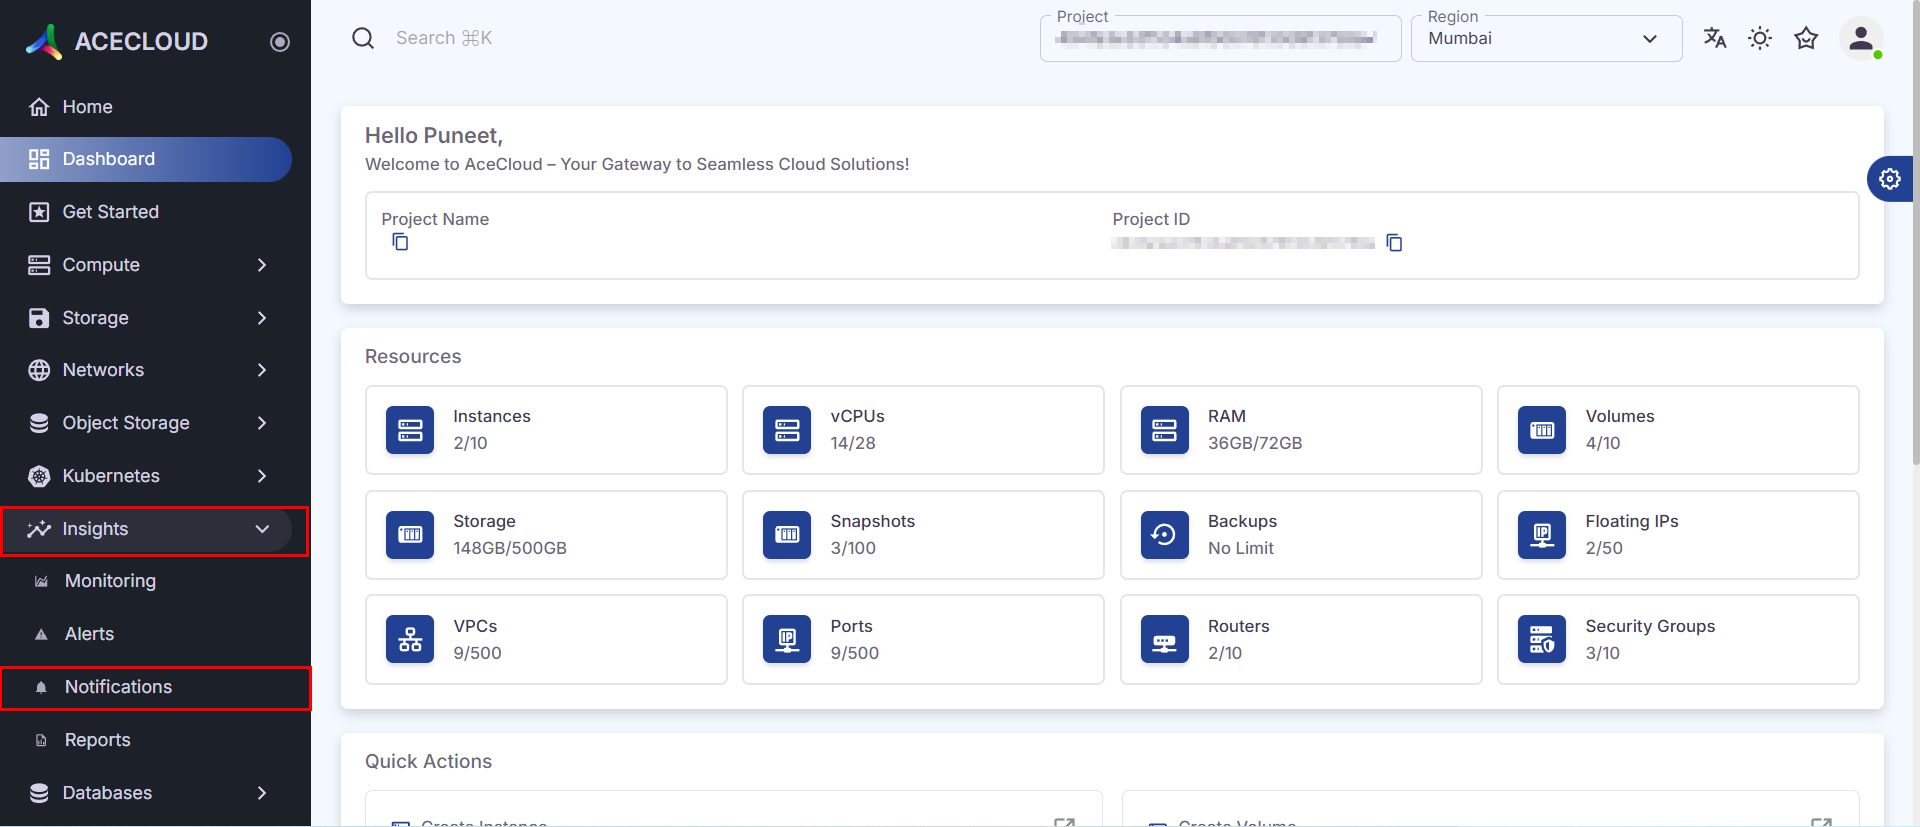Open the floating settings gear button

[1889, 179]
